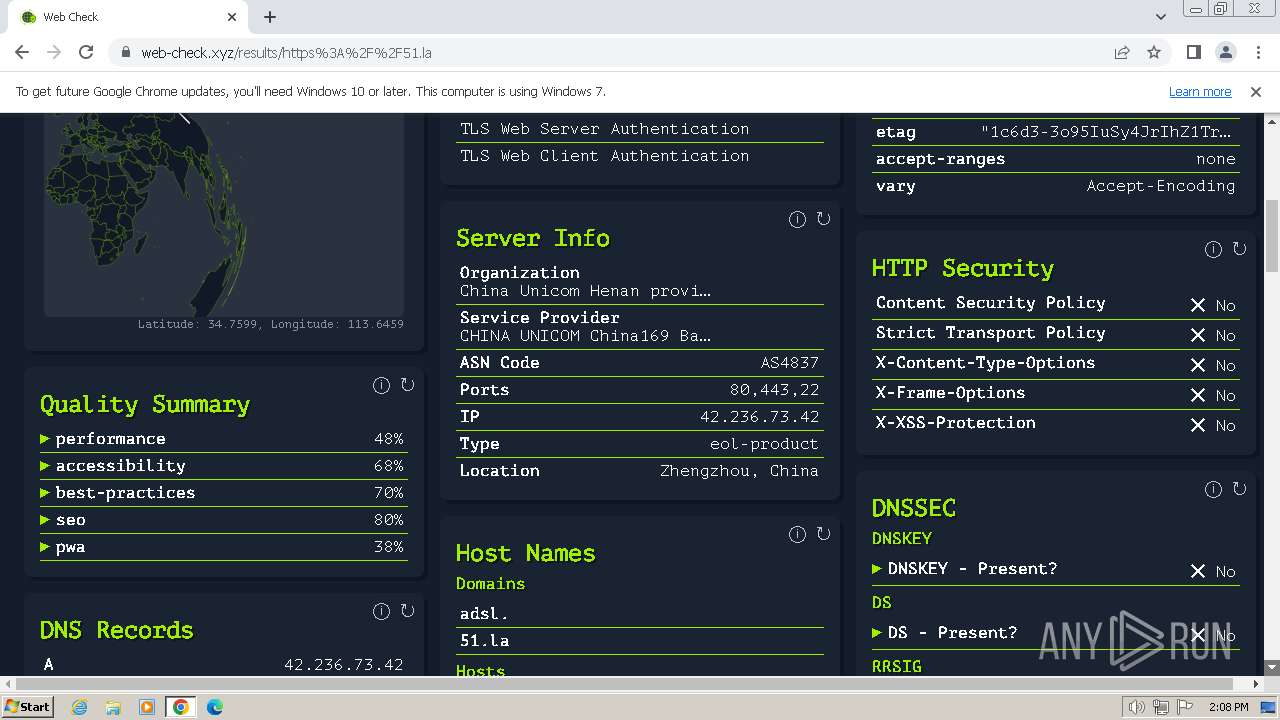
Task: Show info for Host Names card
Action: click(x=797, y=534)
